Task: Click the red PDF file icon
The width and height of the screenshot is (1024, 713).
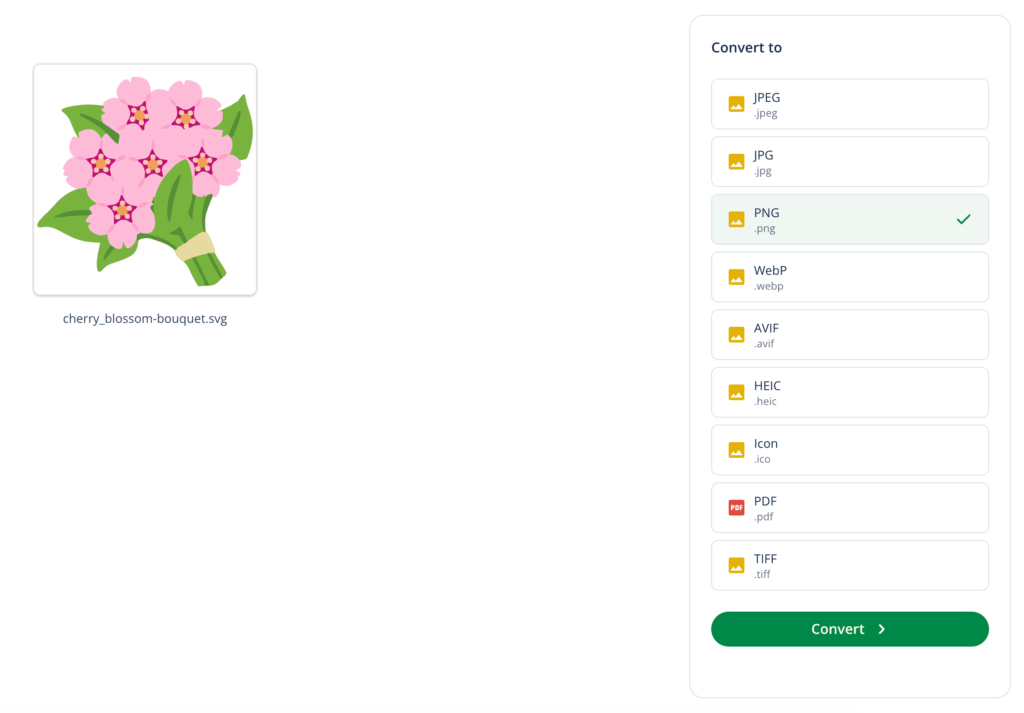Action: (737, 507)
